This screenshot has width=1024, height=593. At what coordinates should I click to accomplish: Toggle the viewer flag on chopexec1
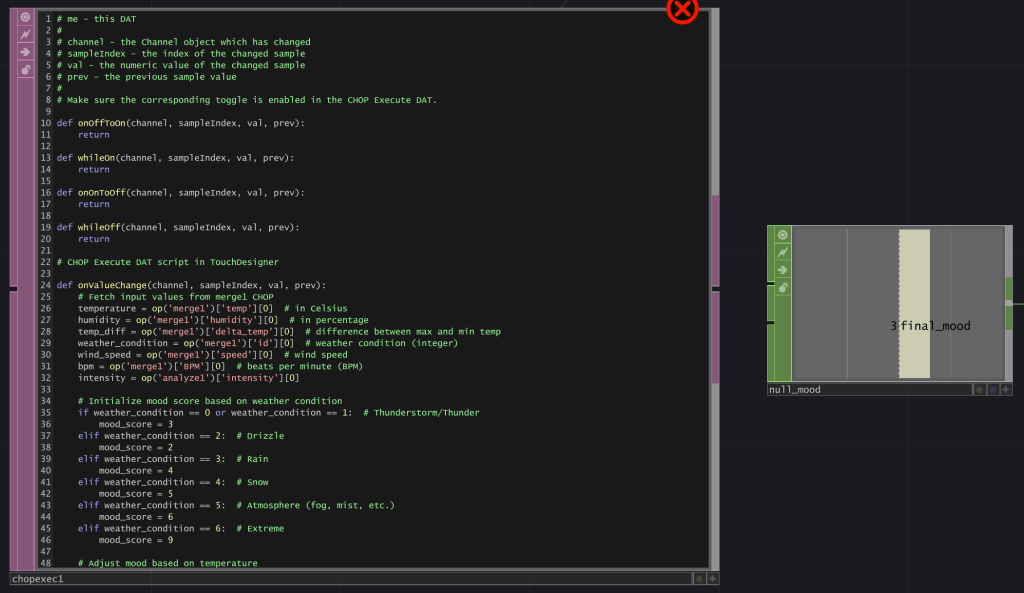pyautogui.click(x=25, y=17)
